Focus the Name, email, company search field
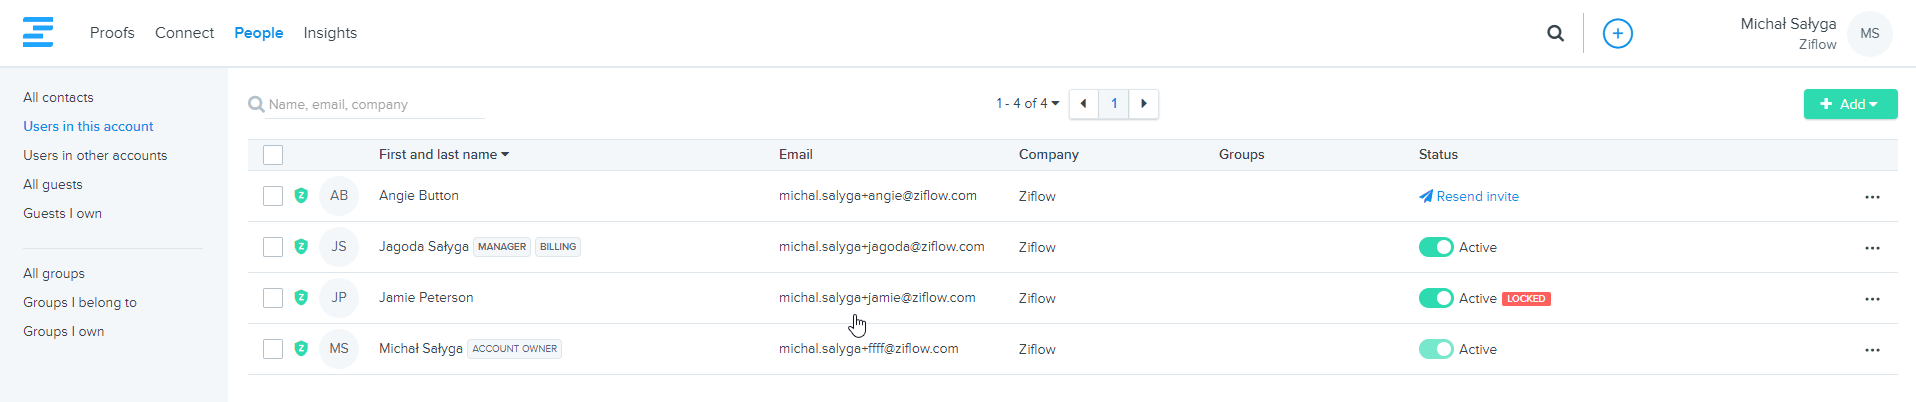The height and width of the screenshot is (402, 1916). pyautogui.click(x=375, y=104)
